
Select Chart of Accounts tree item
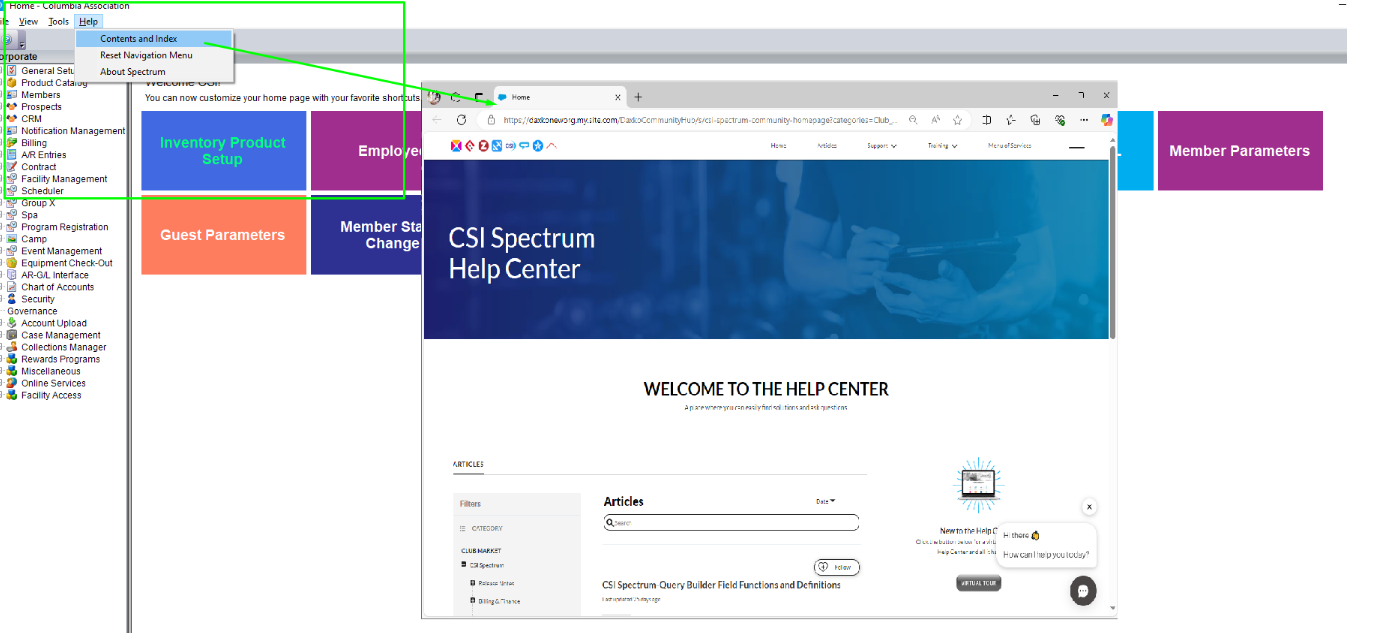pos(58,287)
